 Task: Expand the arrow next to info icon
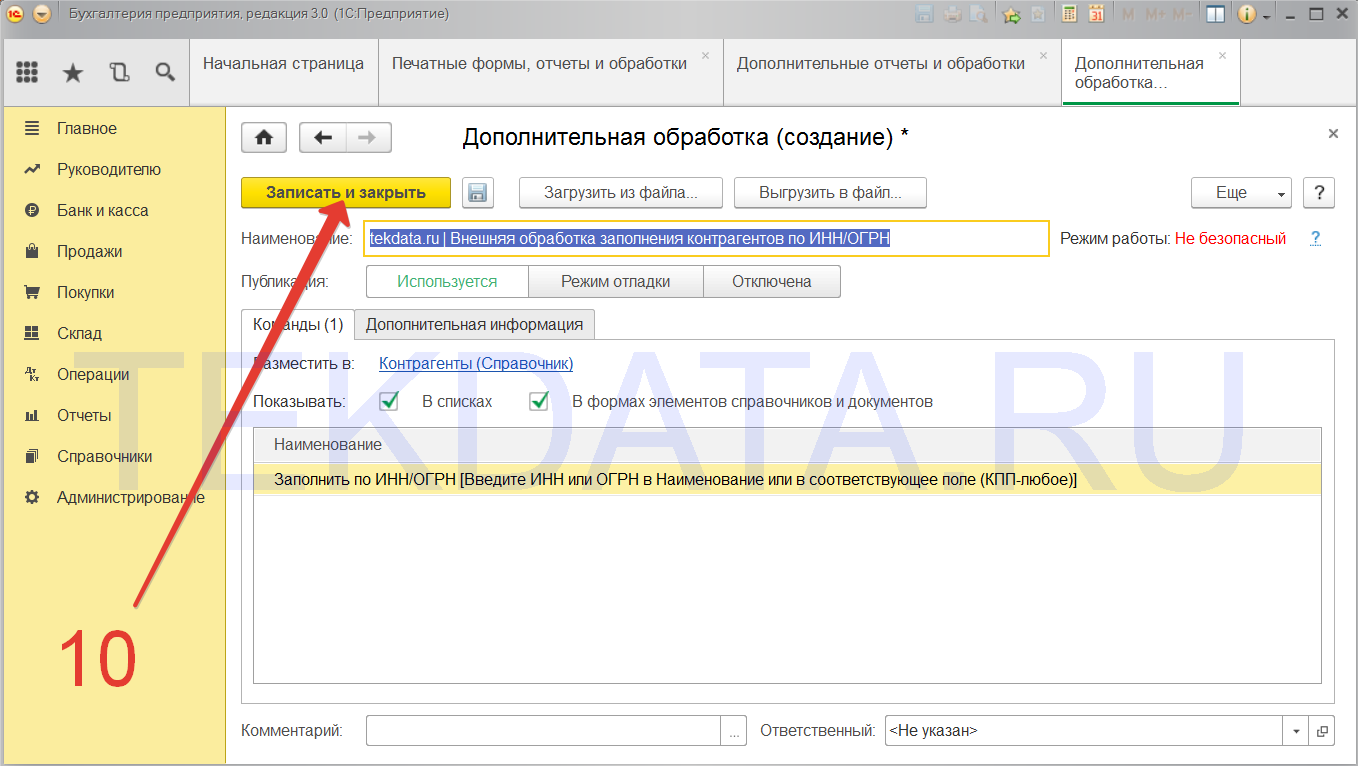[1266, 15]
